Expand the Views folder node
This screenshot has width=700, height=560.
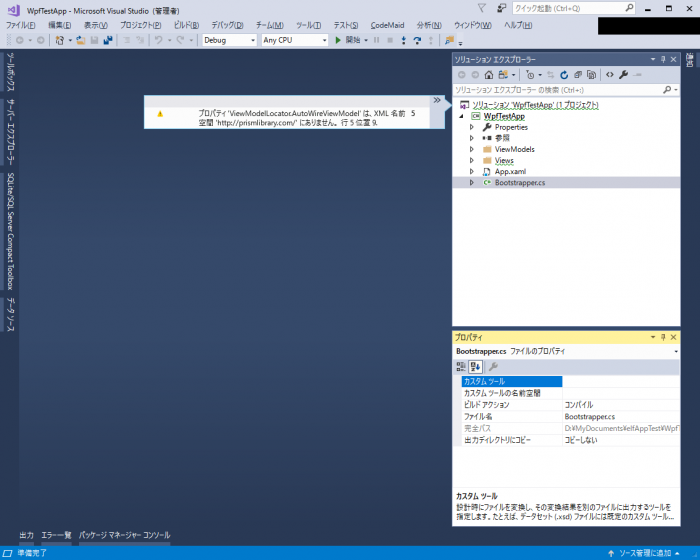(x=471, y=160)
